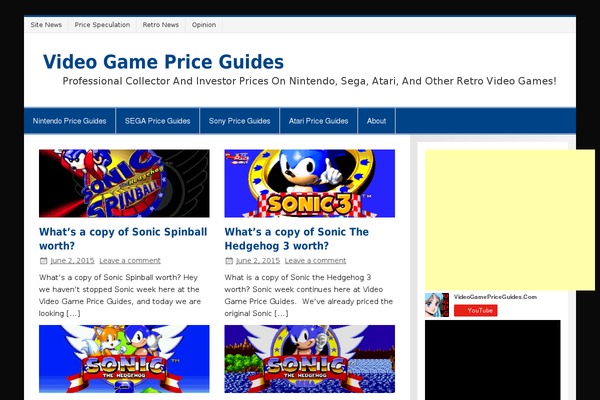Open the original Sonic The Hedgehog thumbnail
This screenshot has width=600, height=400.
click(310, 359)
